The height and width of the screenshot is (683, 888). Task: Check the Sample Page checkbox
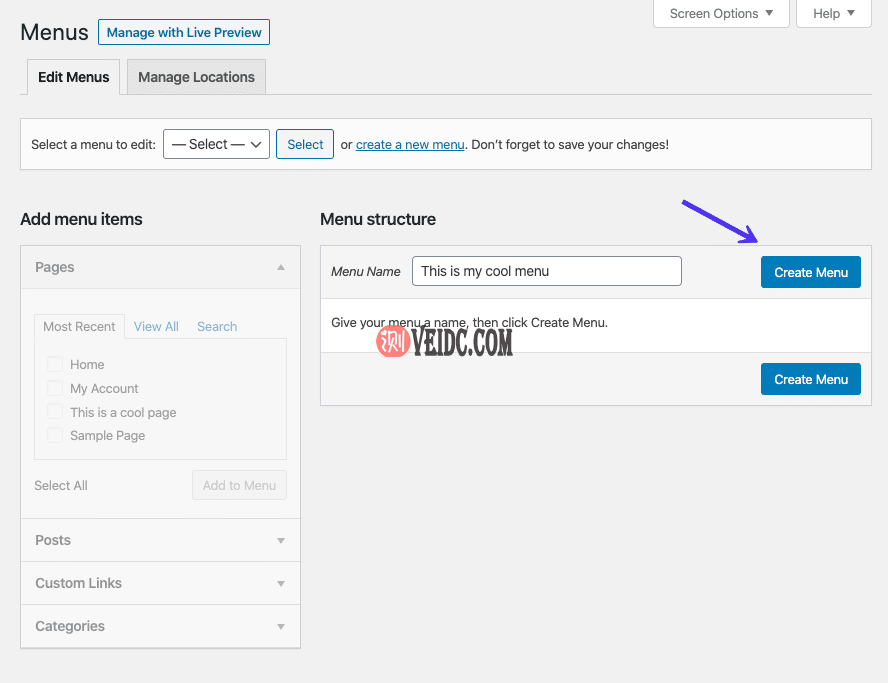click(55, 436)
